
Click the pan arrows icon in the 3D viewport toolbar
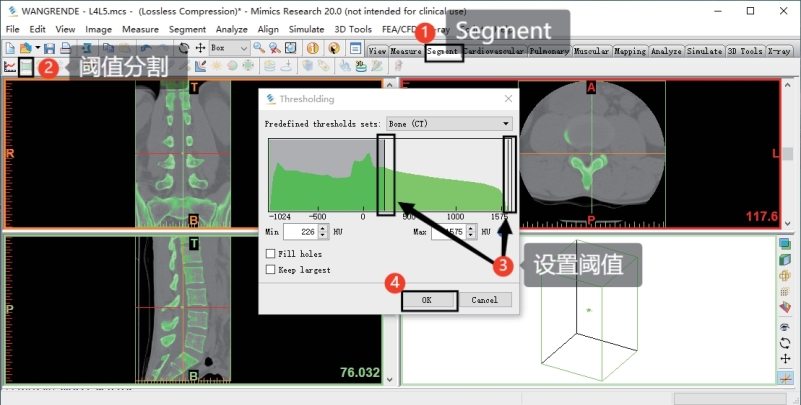tap(785, 359)
